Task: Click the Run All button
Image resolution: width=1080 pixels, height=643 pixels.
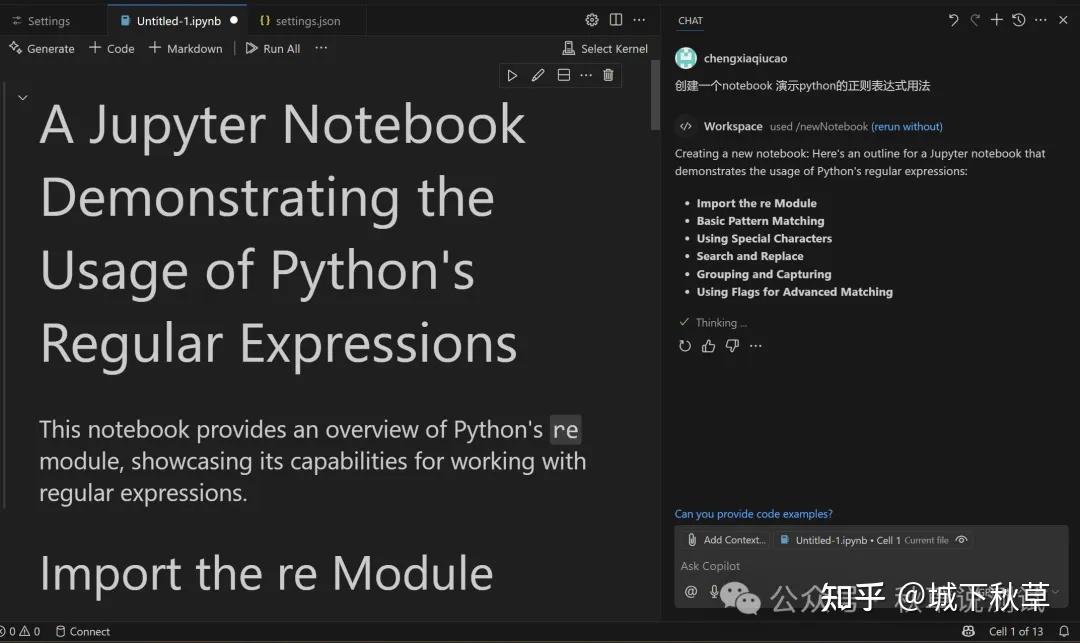Action: point(272,48)
